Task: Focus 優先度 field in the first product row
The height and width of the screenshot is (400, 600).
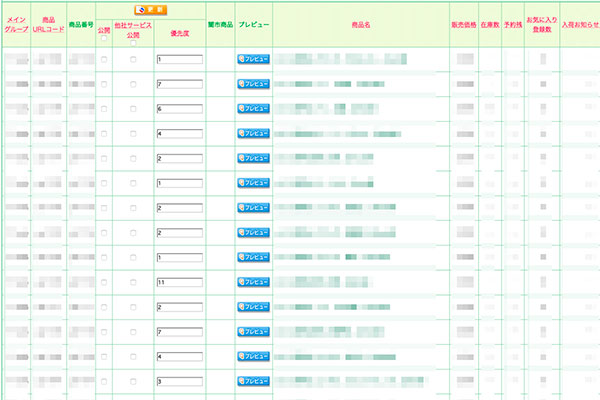Action: [x=179, y=59]
